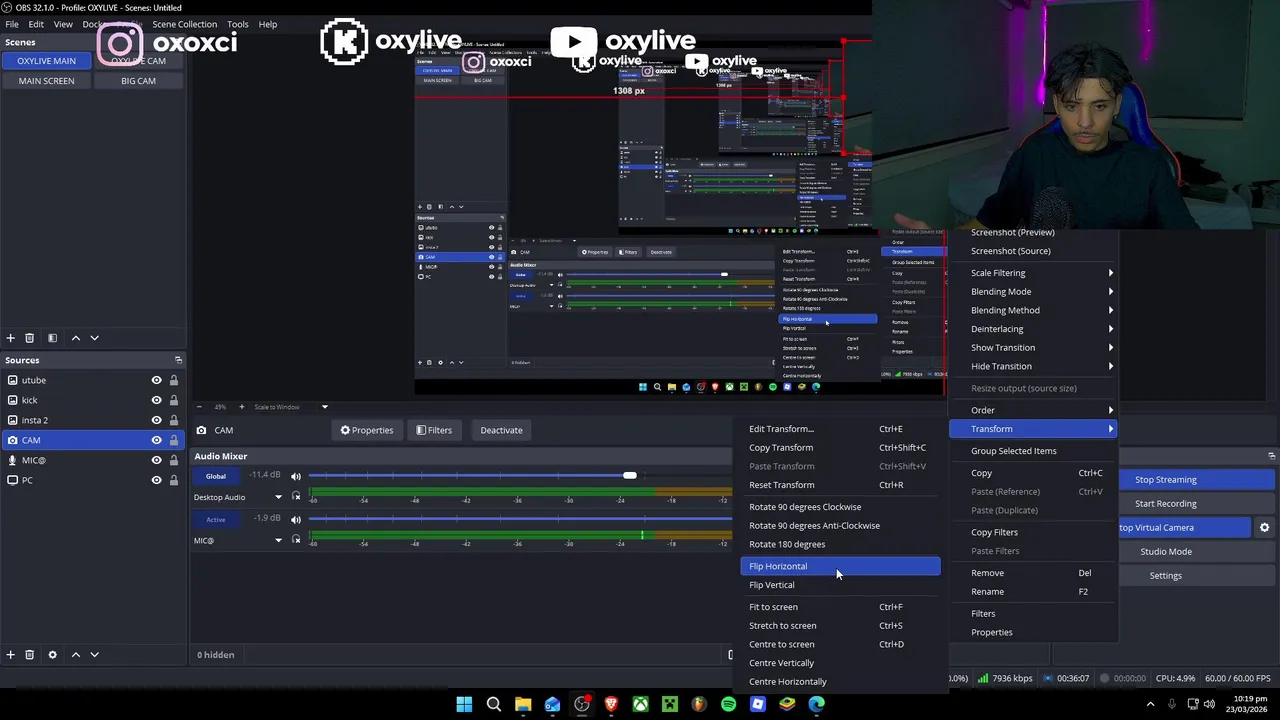The height and width of the screenshot is (720, 1280).
Task: Pop out the Controls dock icon
Action: (x=1271, y=456)
